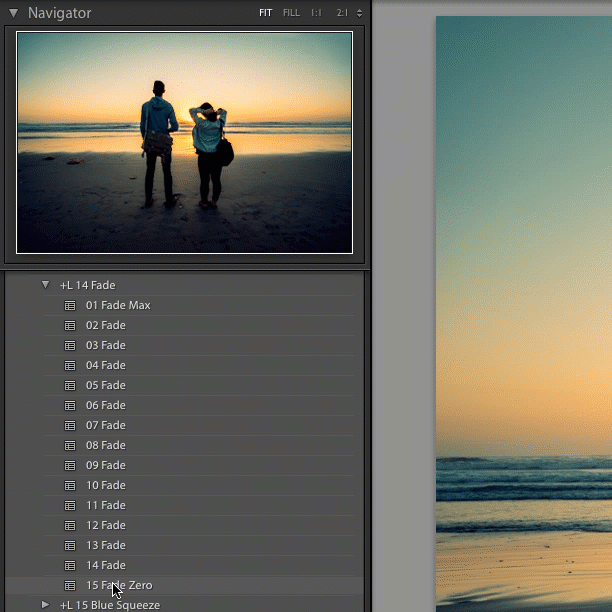
Task: Set Navigator zoom to 1:1
Action: click(x=316, y=13)
